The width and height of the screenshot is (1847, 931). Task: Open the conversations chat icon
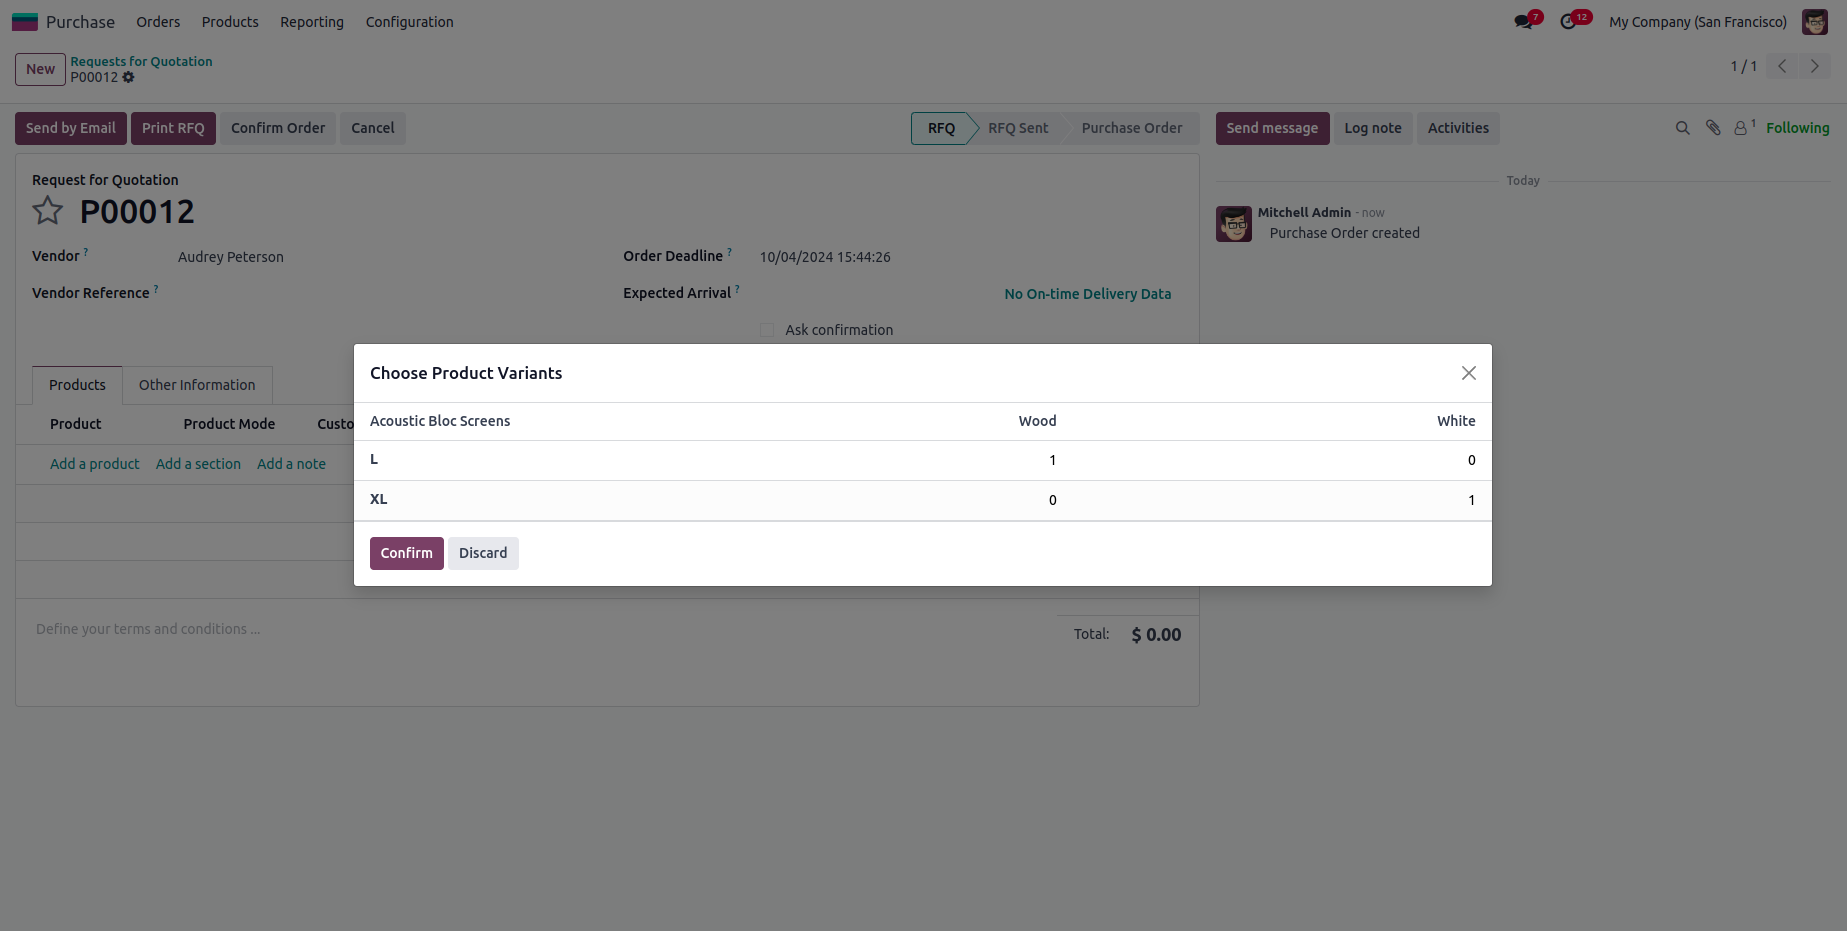point(1523,22)
